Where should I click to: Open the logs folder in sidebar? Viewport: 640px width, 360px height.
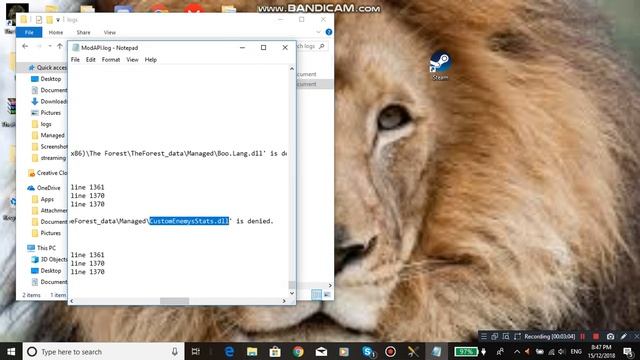click(x=42, y=124)
